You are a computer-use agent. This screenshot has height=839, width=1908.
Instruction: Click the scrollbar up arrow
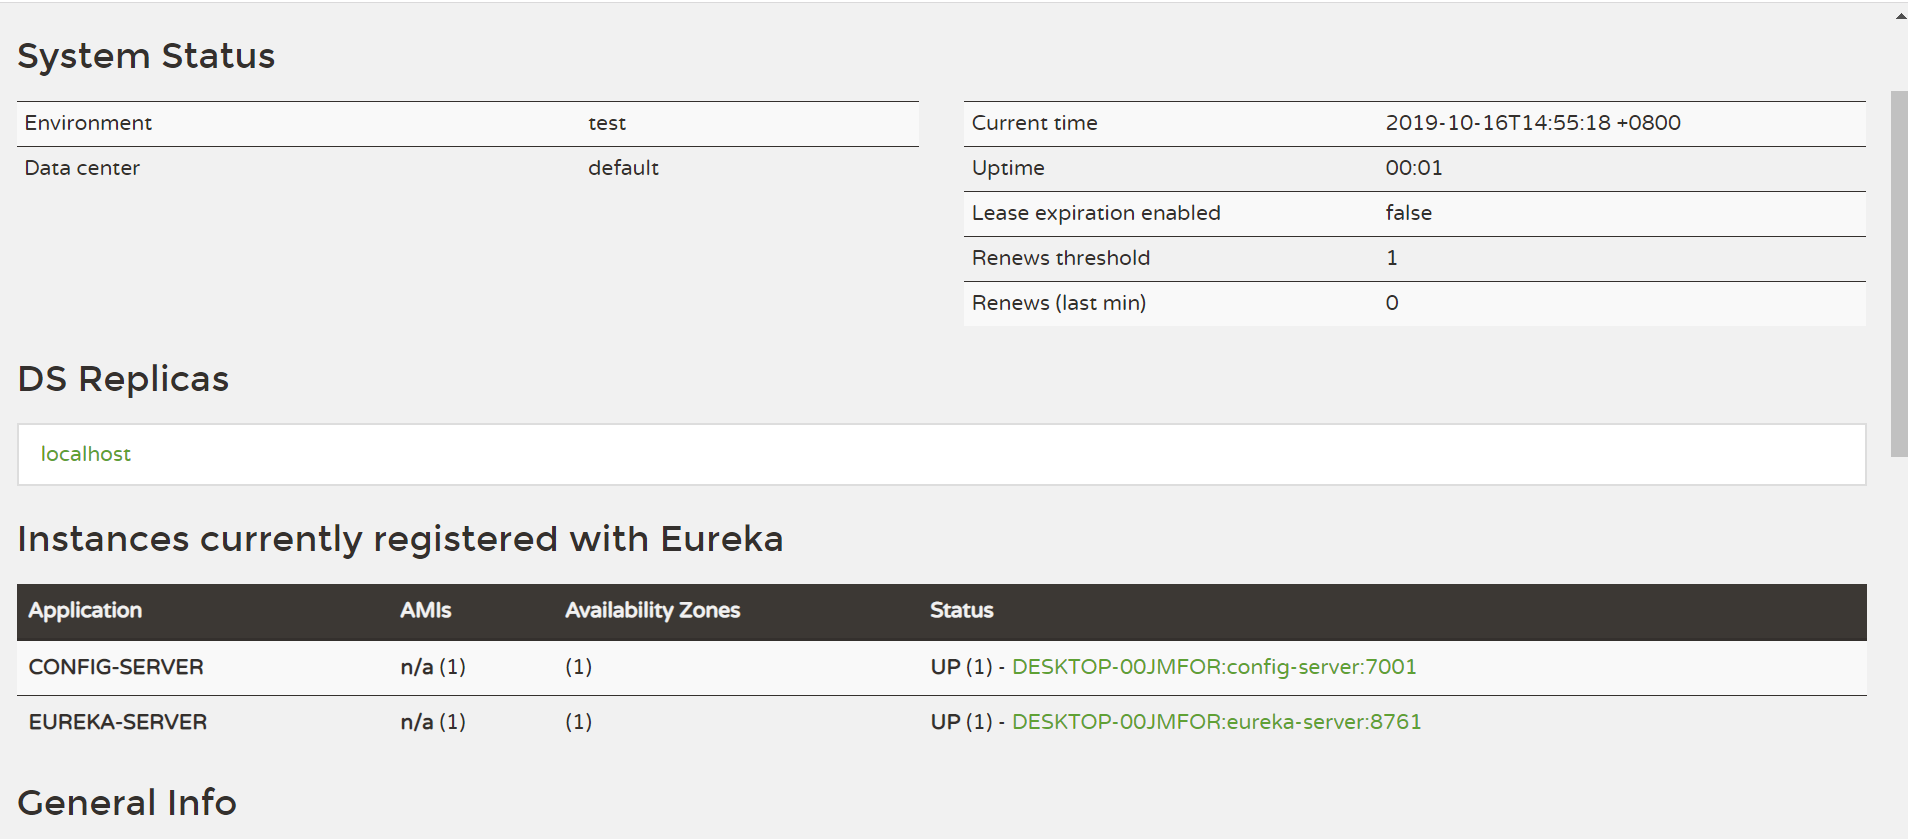1899,15
